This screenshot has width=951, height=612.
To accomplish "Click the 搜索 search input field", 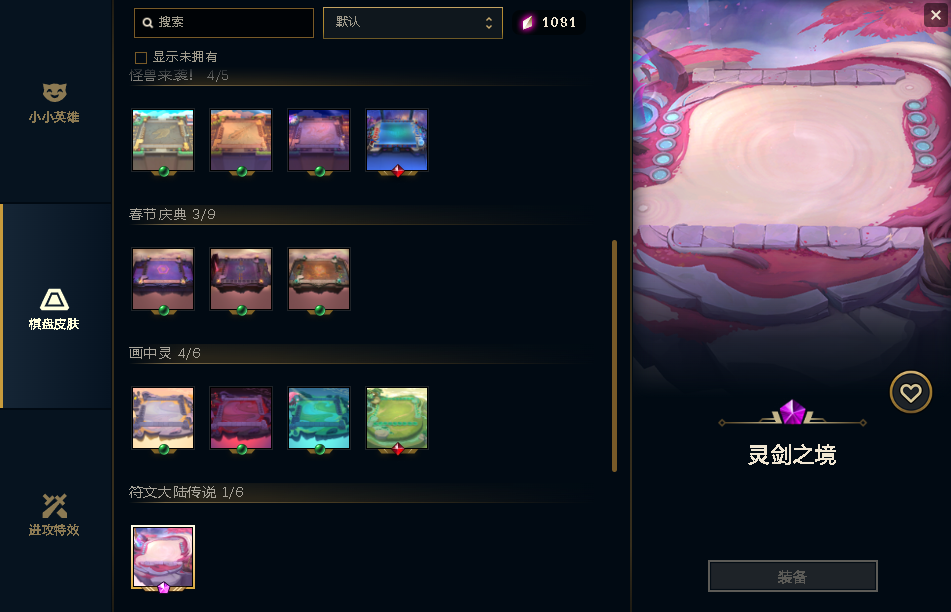I will 224,23.
